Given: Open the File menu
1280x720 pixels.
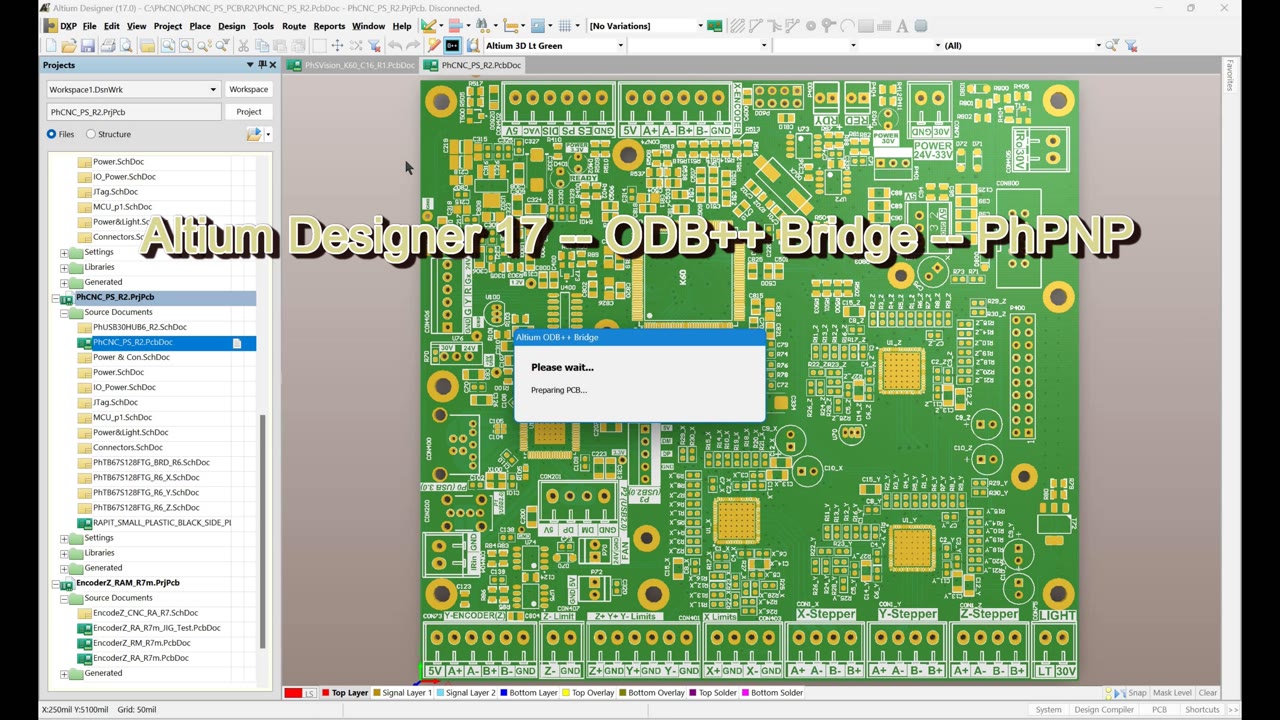Looking at the screenshot, I should (90, 26).
